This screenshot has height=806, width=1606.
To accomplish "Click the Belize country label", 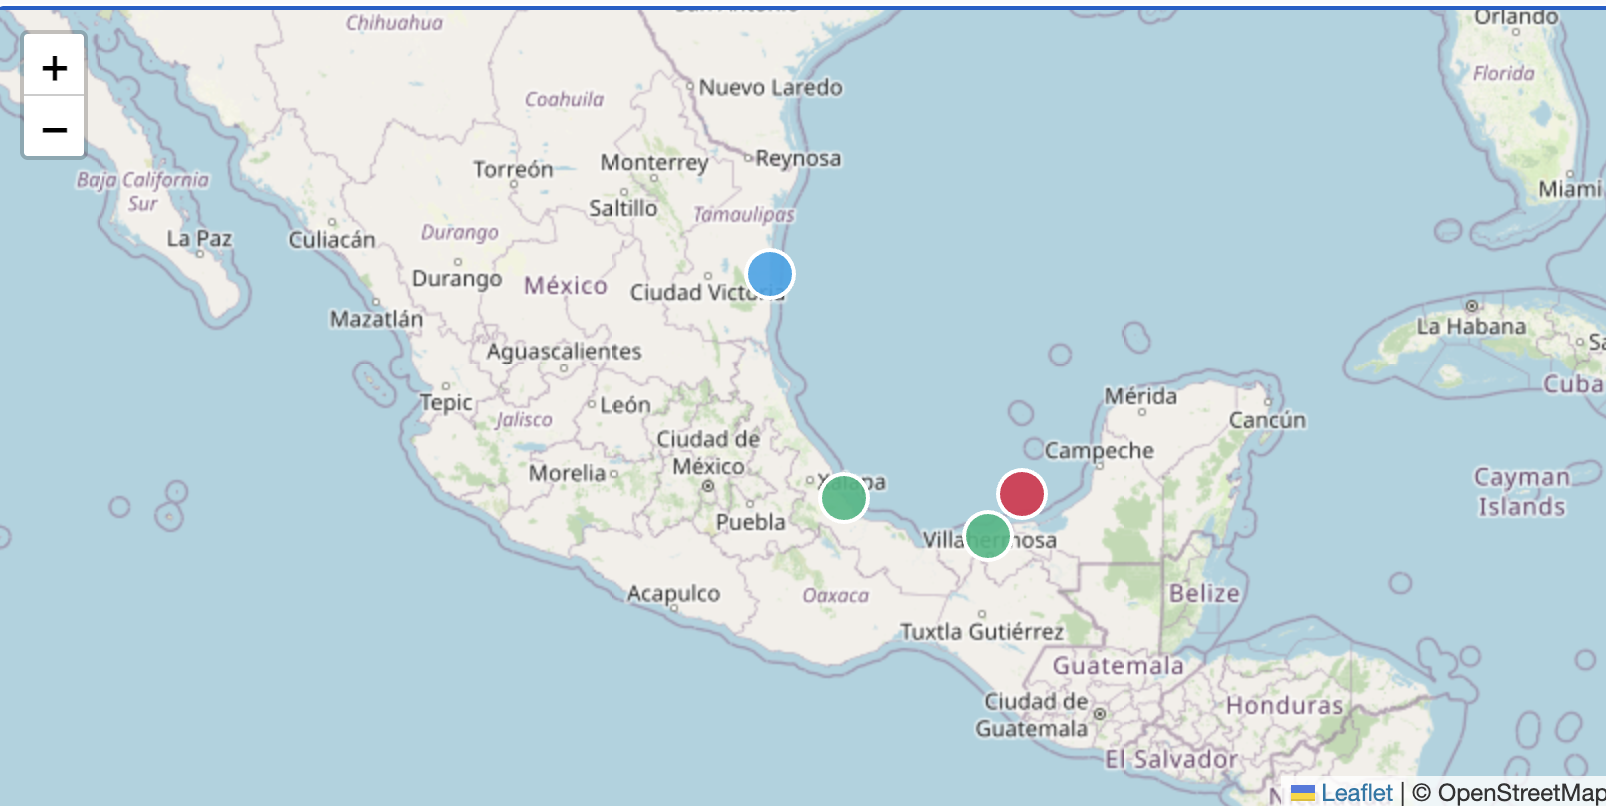I will point(1204,593).
